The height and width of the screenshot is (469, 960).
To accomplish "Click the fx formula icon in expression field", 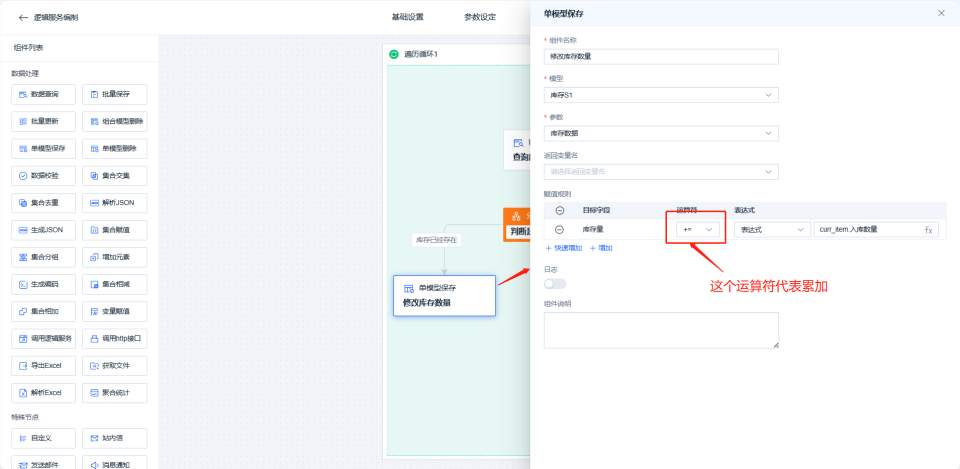I will (928, 230).
